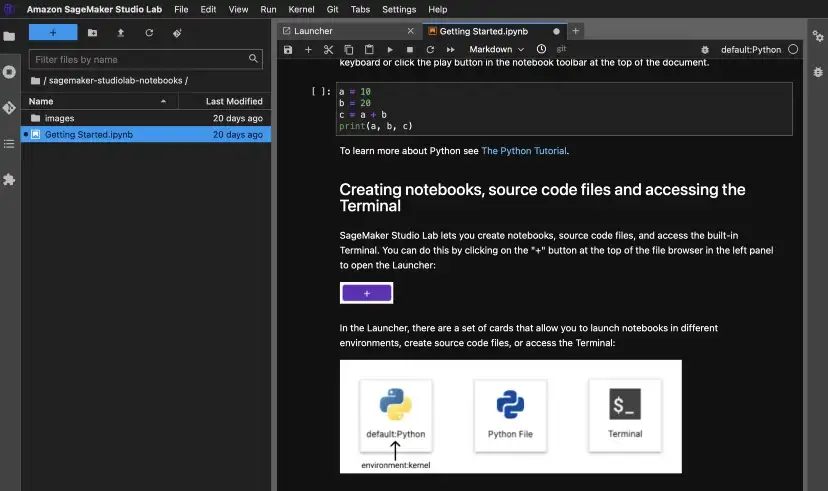The height and width of the screenshot is (491, 828).
Task: Click the Amazon SageMaker Studio Lab logo
Action: pyautogui.click(x=9, y=9)
